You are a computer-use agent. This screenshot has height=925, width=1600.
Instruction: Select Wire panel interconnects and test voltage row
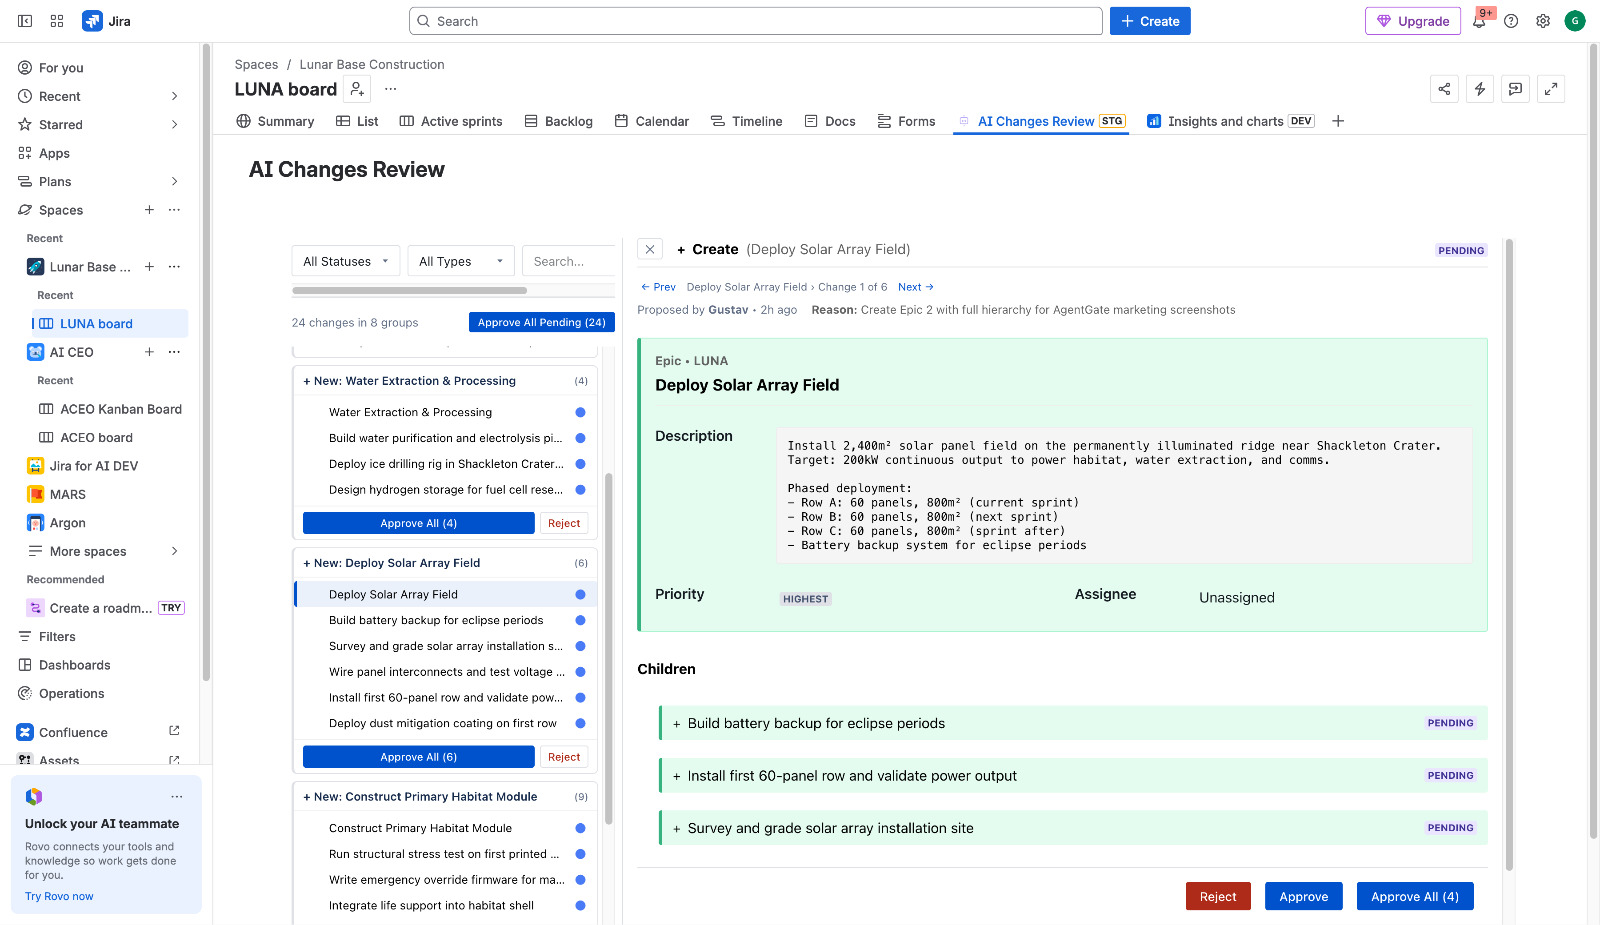tap(445, 672)
